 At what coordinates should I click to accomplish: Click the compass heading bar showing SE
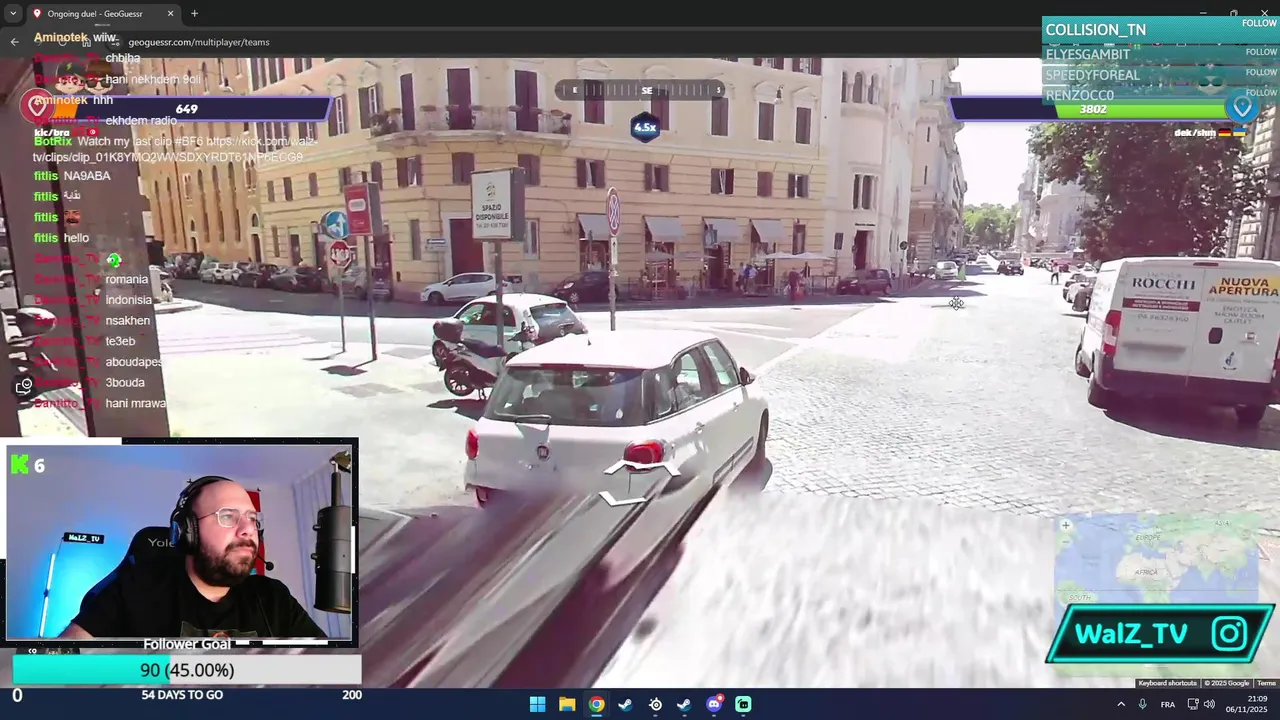pos(645,90)
